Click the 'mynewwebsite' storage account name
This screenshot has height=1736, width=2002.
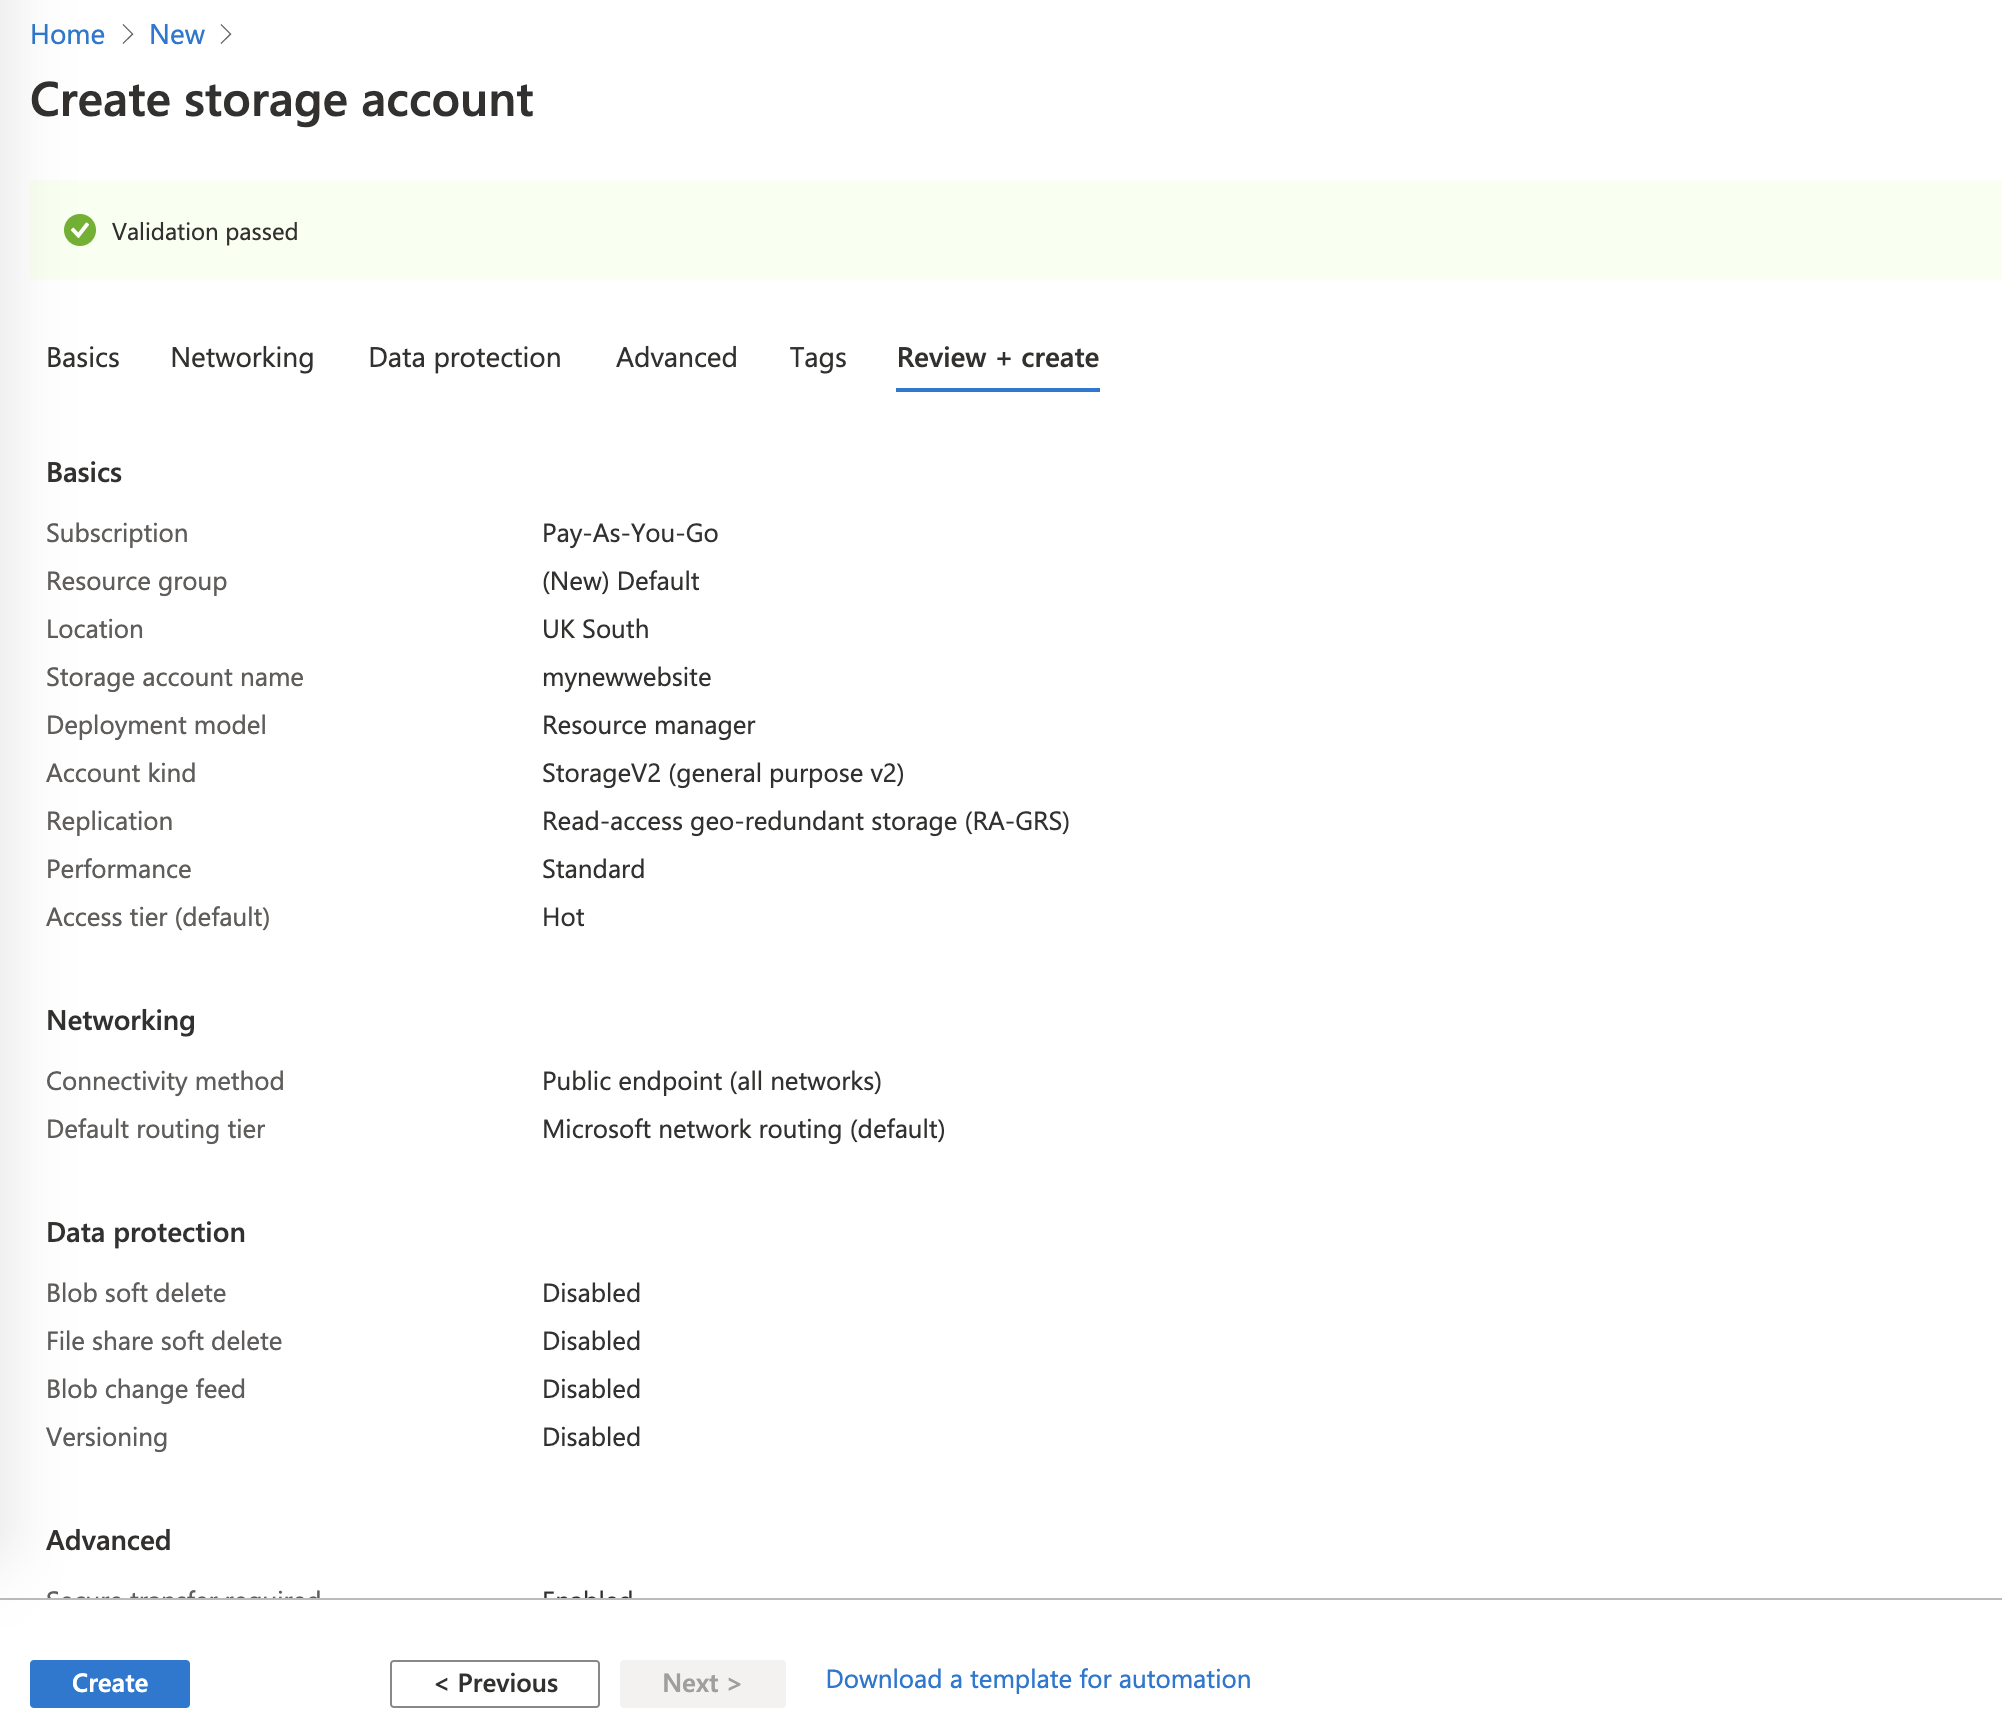pyautogui.click(x=627, y=677)
